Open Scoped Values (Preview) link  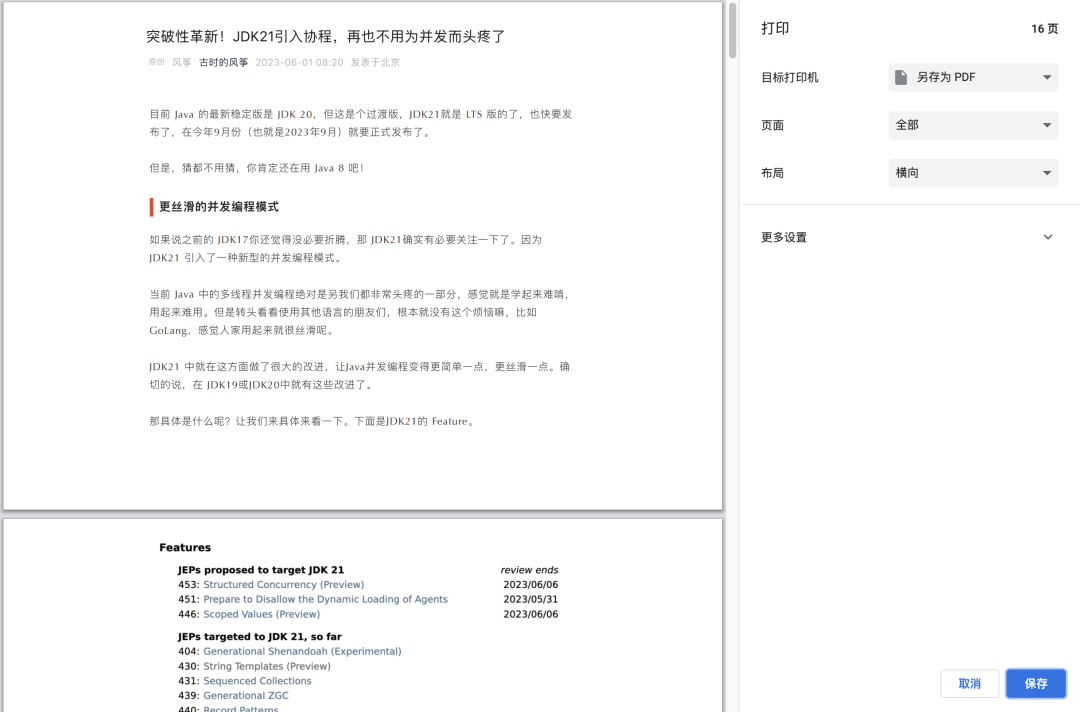(261, 614)
